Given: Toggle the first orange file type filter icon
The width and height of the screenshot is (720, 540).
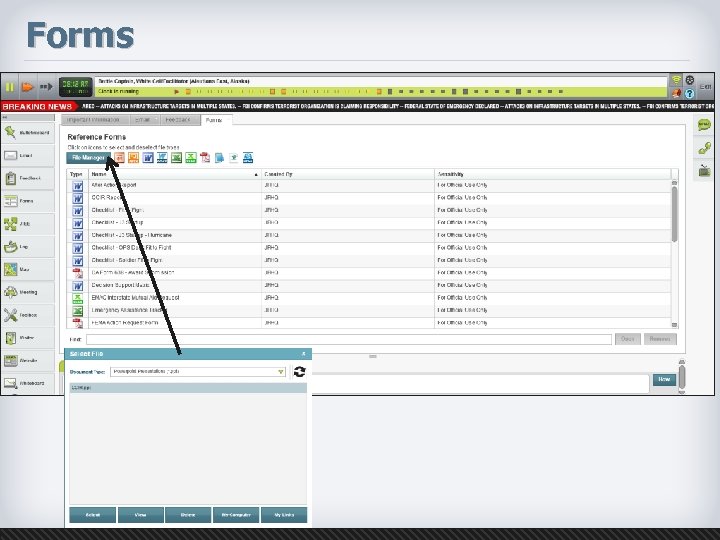Looking at the screenshot, I should tap(119, 158).
